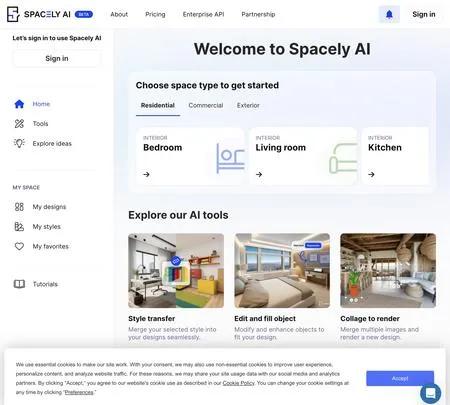
Task: Click the Bedroom card arrow icon
Action: [x=146, y=174]
